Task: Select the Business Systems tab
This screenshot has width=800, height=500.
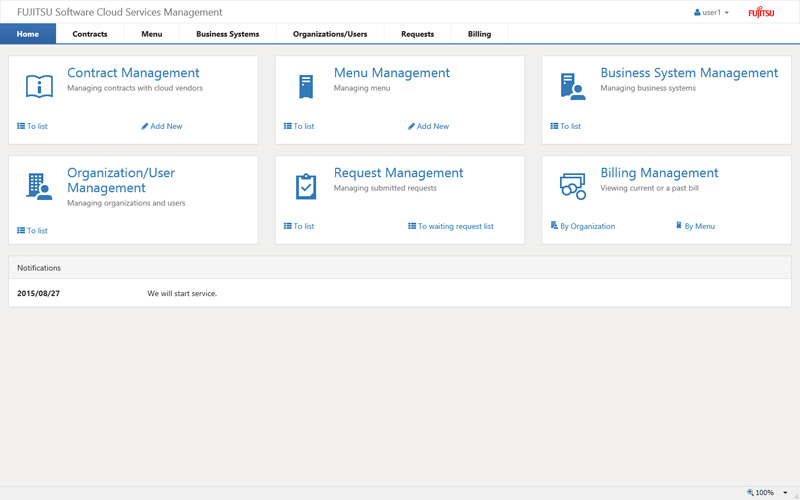Action: (228, 34)
